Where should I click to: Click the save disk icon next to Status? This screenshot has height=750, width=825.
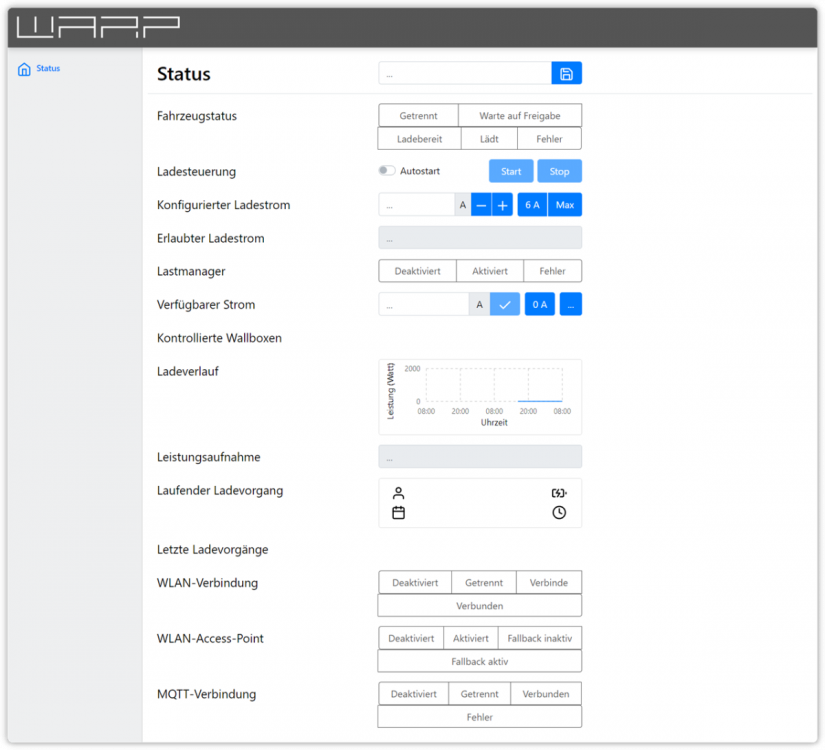pos(566,73)
